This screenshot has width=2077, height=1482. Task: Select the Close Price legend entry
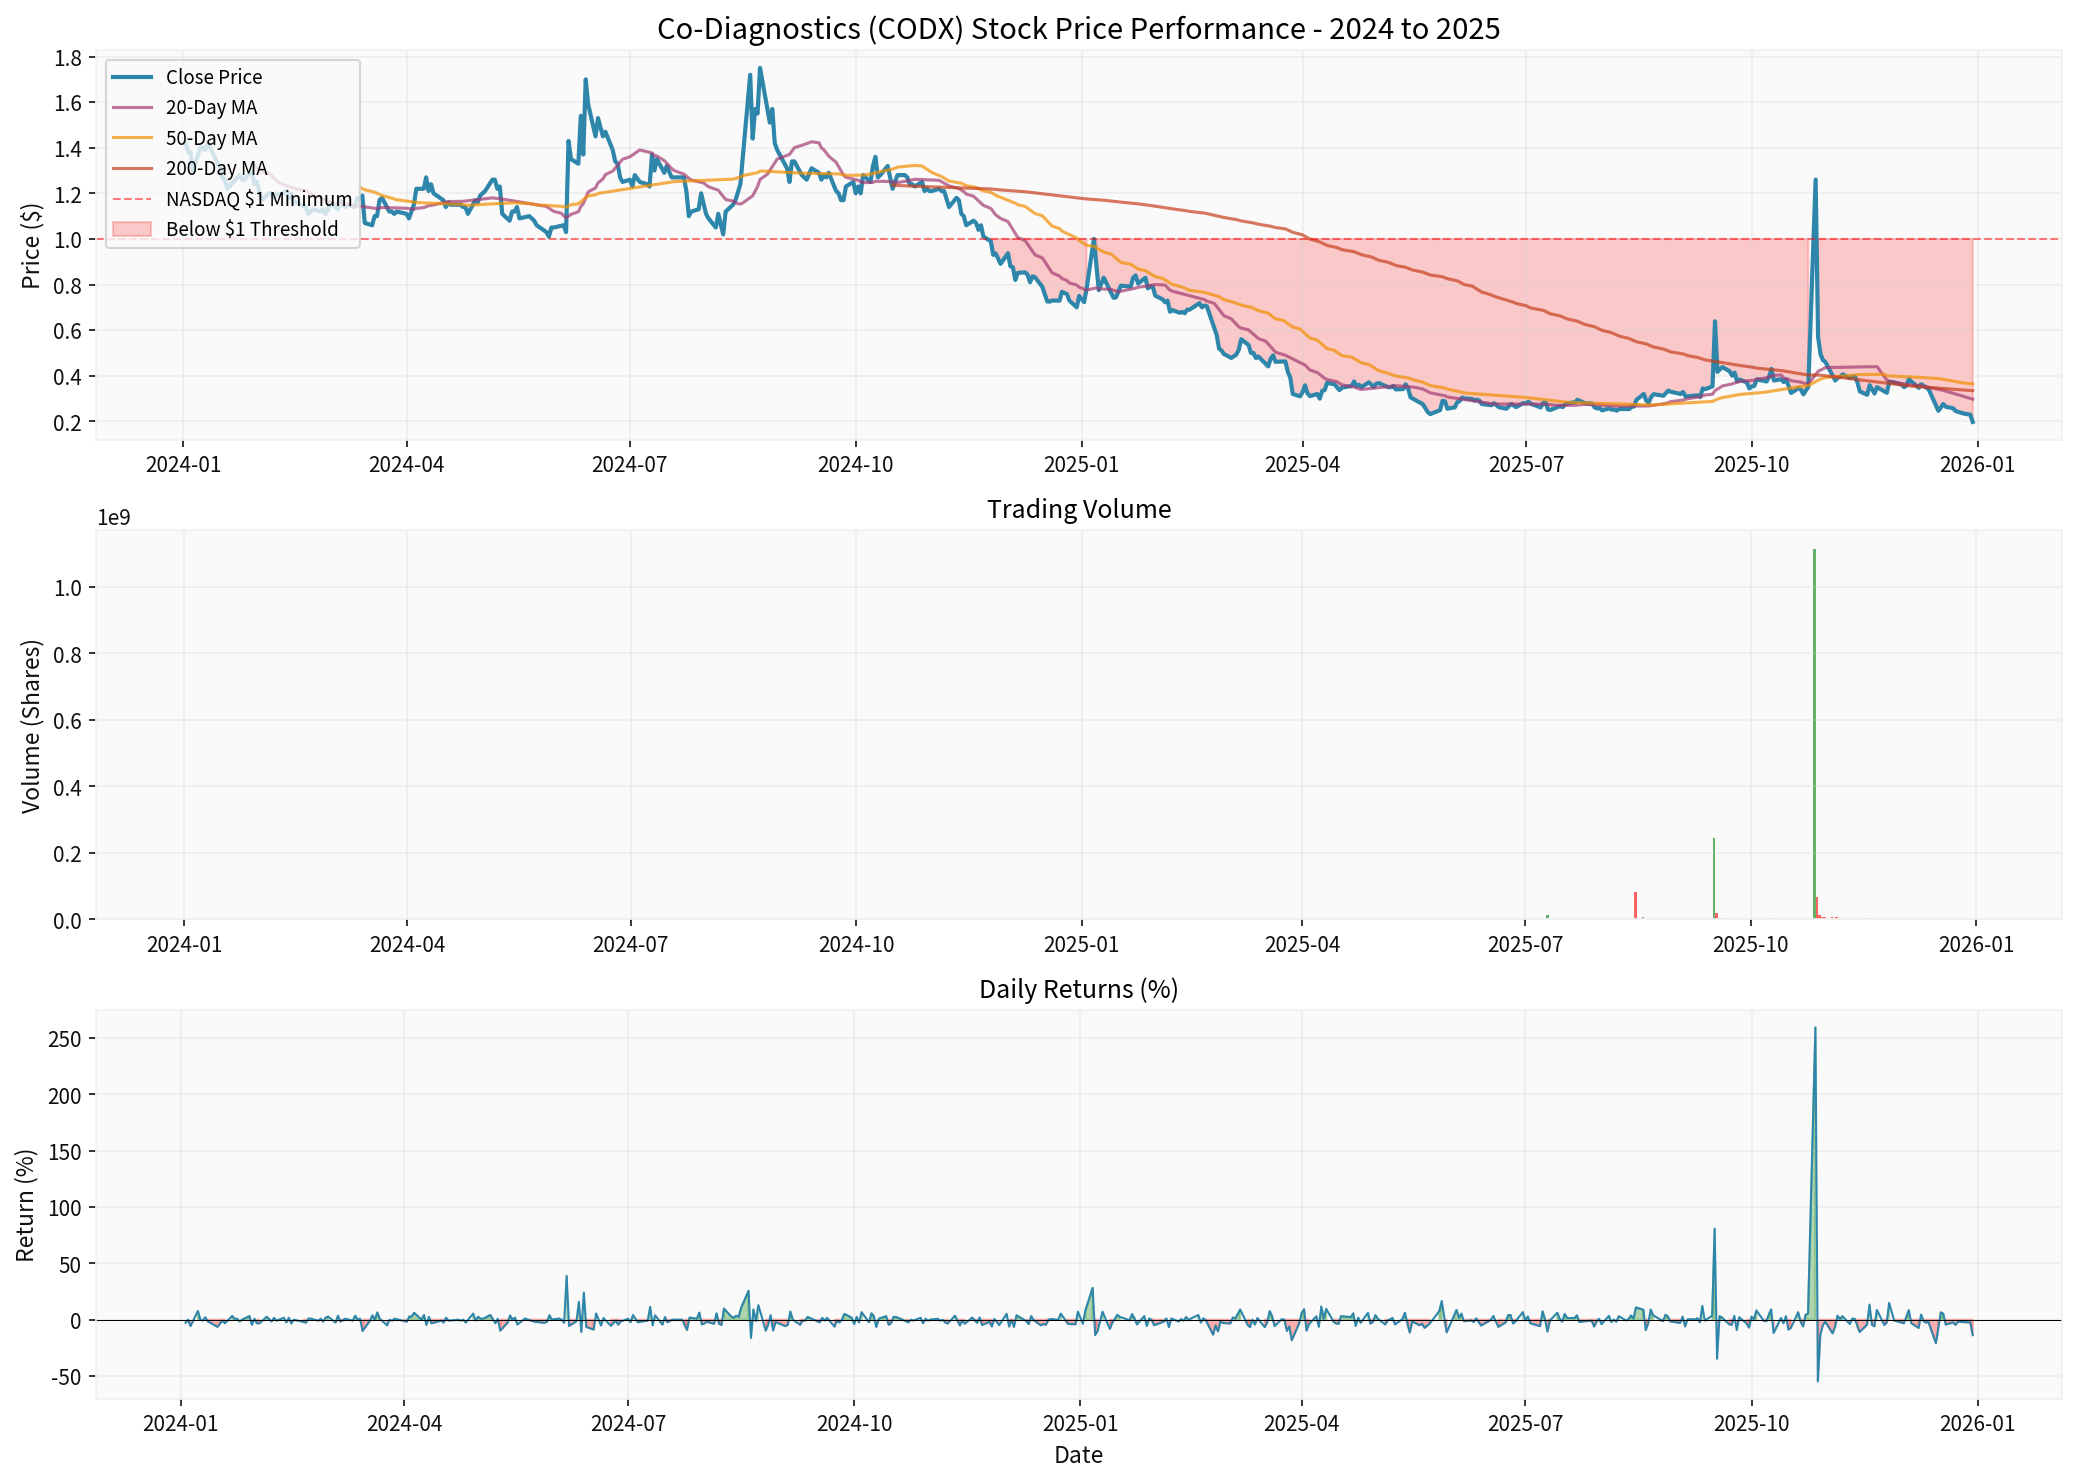pyautogui.click(x=213, y=76)
